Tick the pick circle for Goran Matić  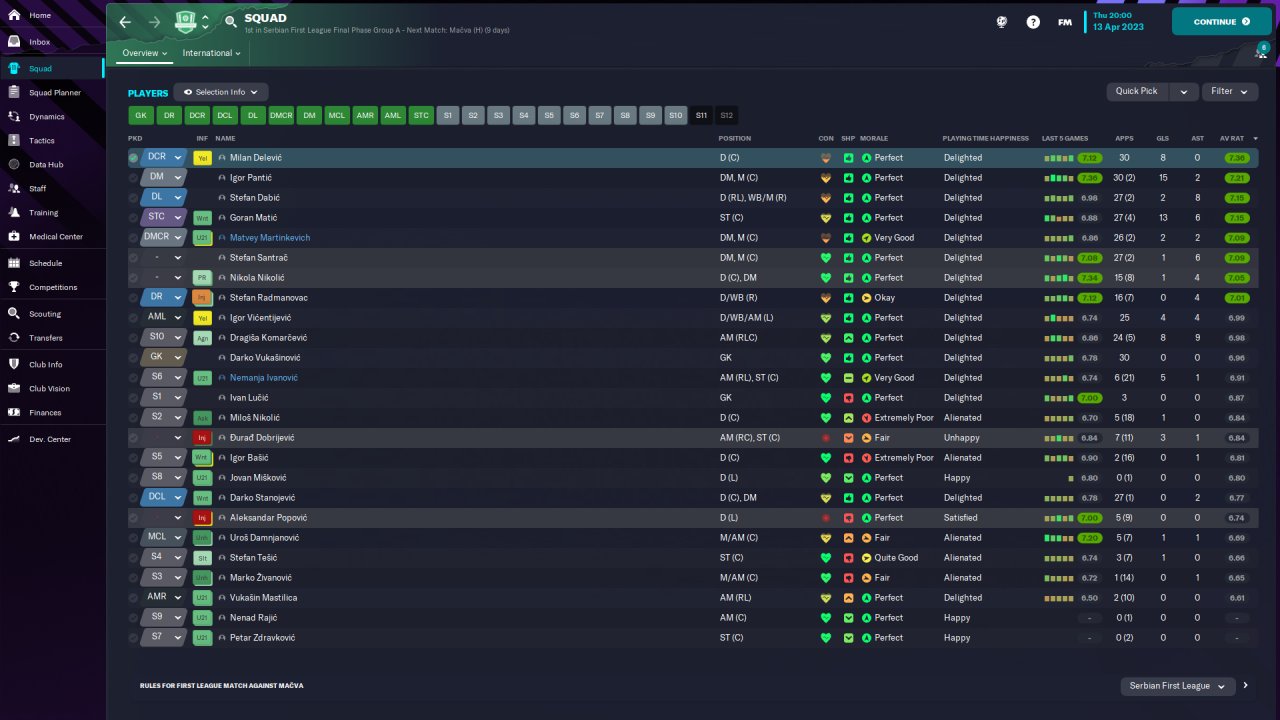[x=133, y=218]
